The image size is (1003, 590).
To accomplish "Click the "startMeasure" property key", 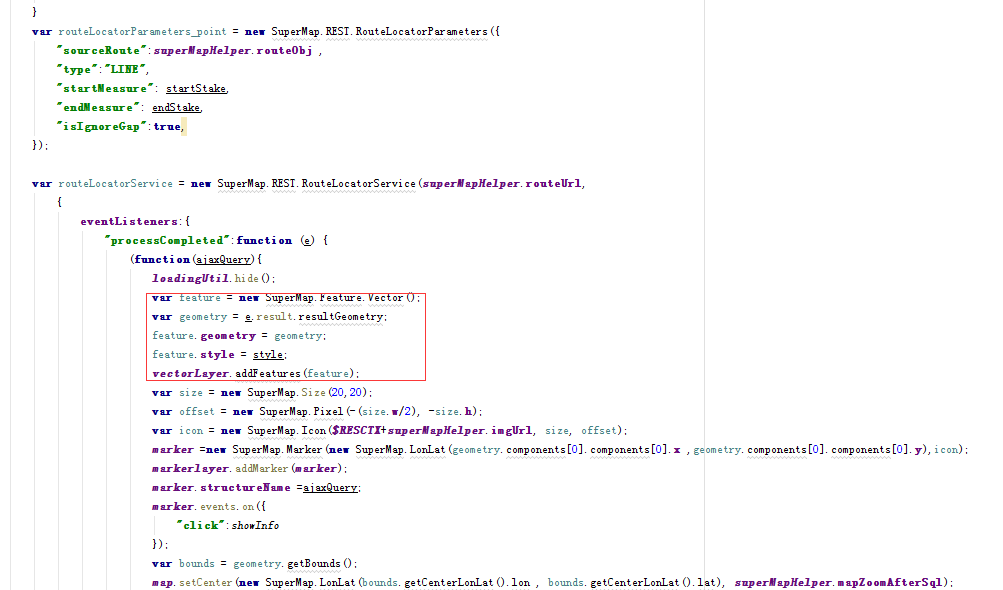I will point(105,88).
